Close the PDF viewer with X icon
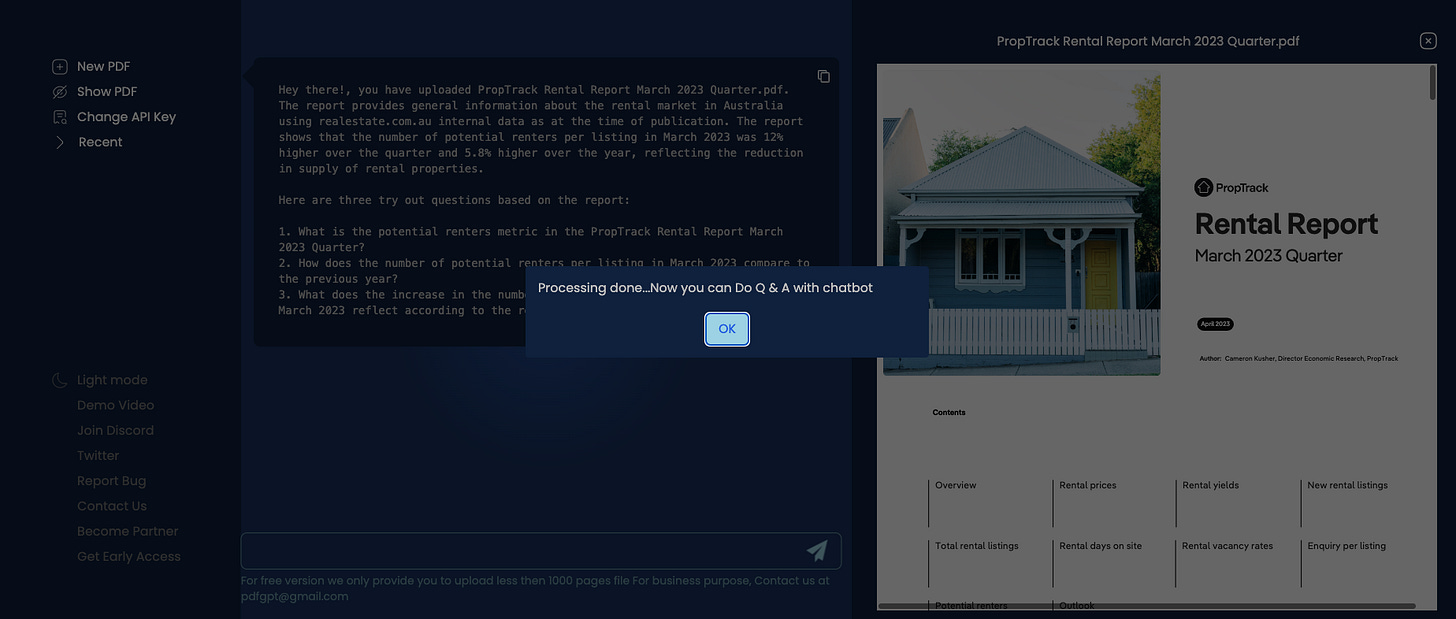This screenshot has height=619, width=1456. (x=1428, y=41)
